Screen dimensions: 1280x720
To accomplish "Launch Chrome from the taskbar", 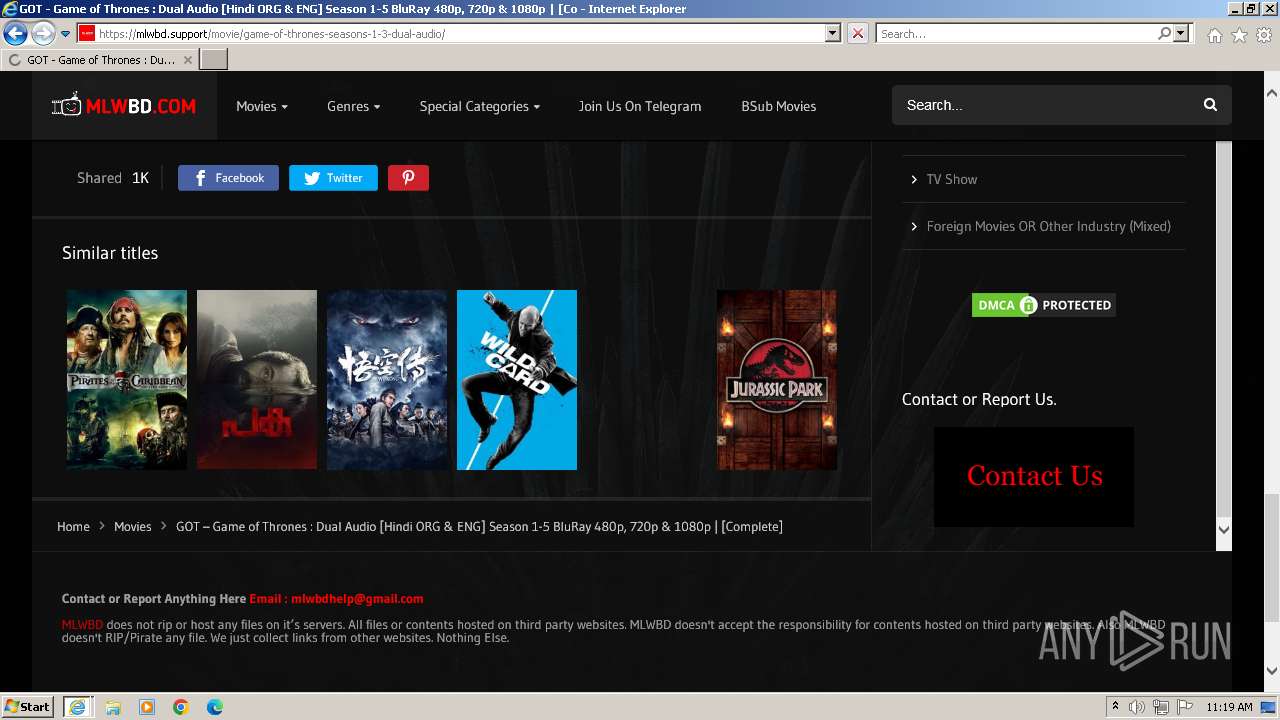I will coord(181,707).
